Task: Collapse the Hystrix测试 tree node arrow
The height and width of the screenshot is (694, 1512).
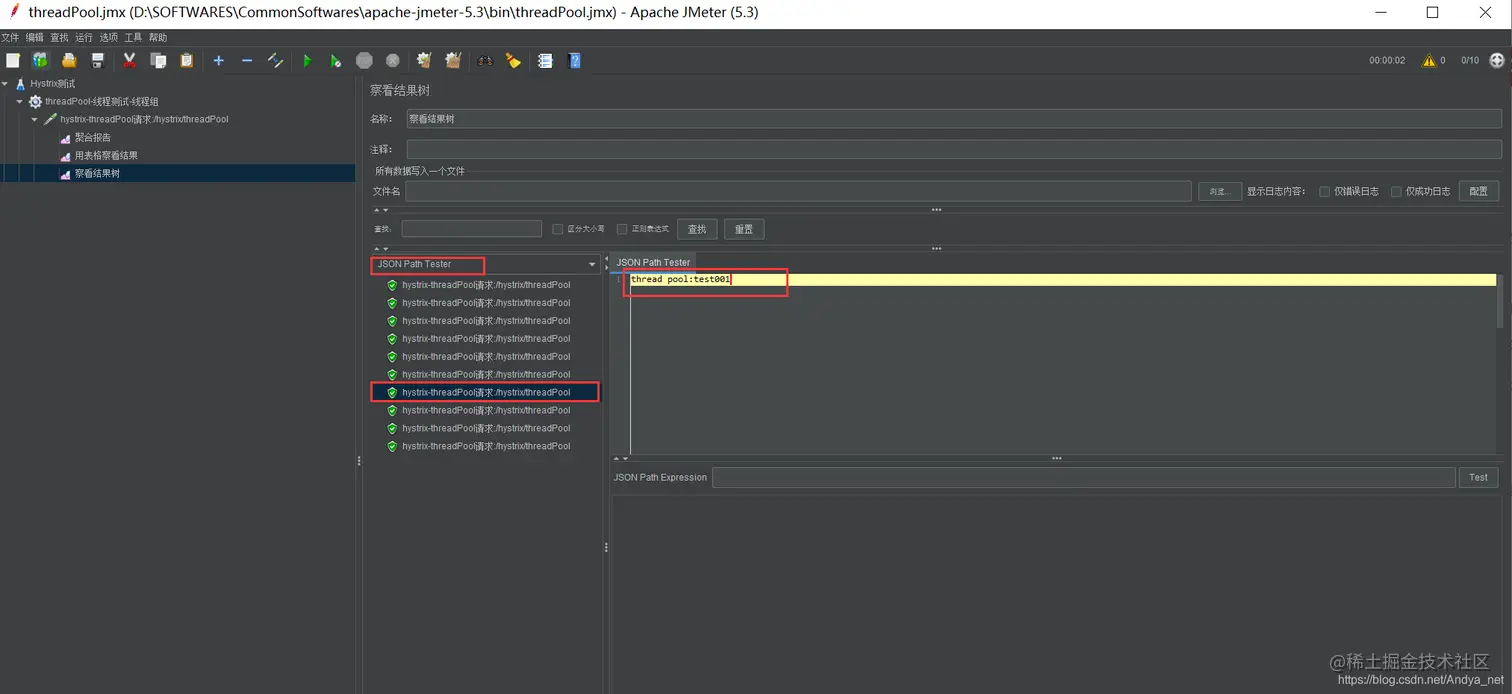Action: coord(6,84)
